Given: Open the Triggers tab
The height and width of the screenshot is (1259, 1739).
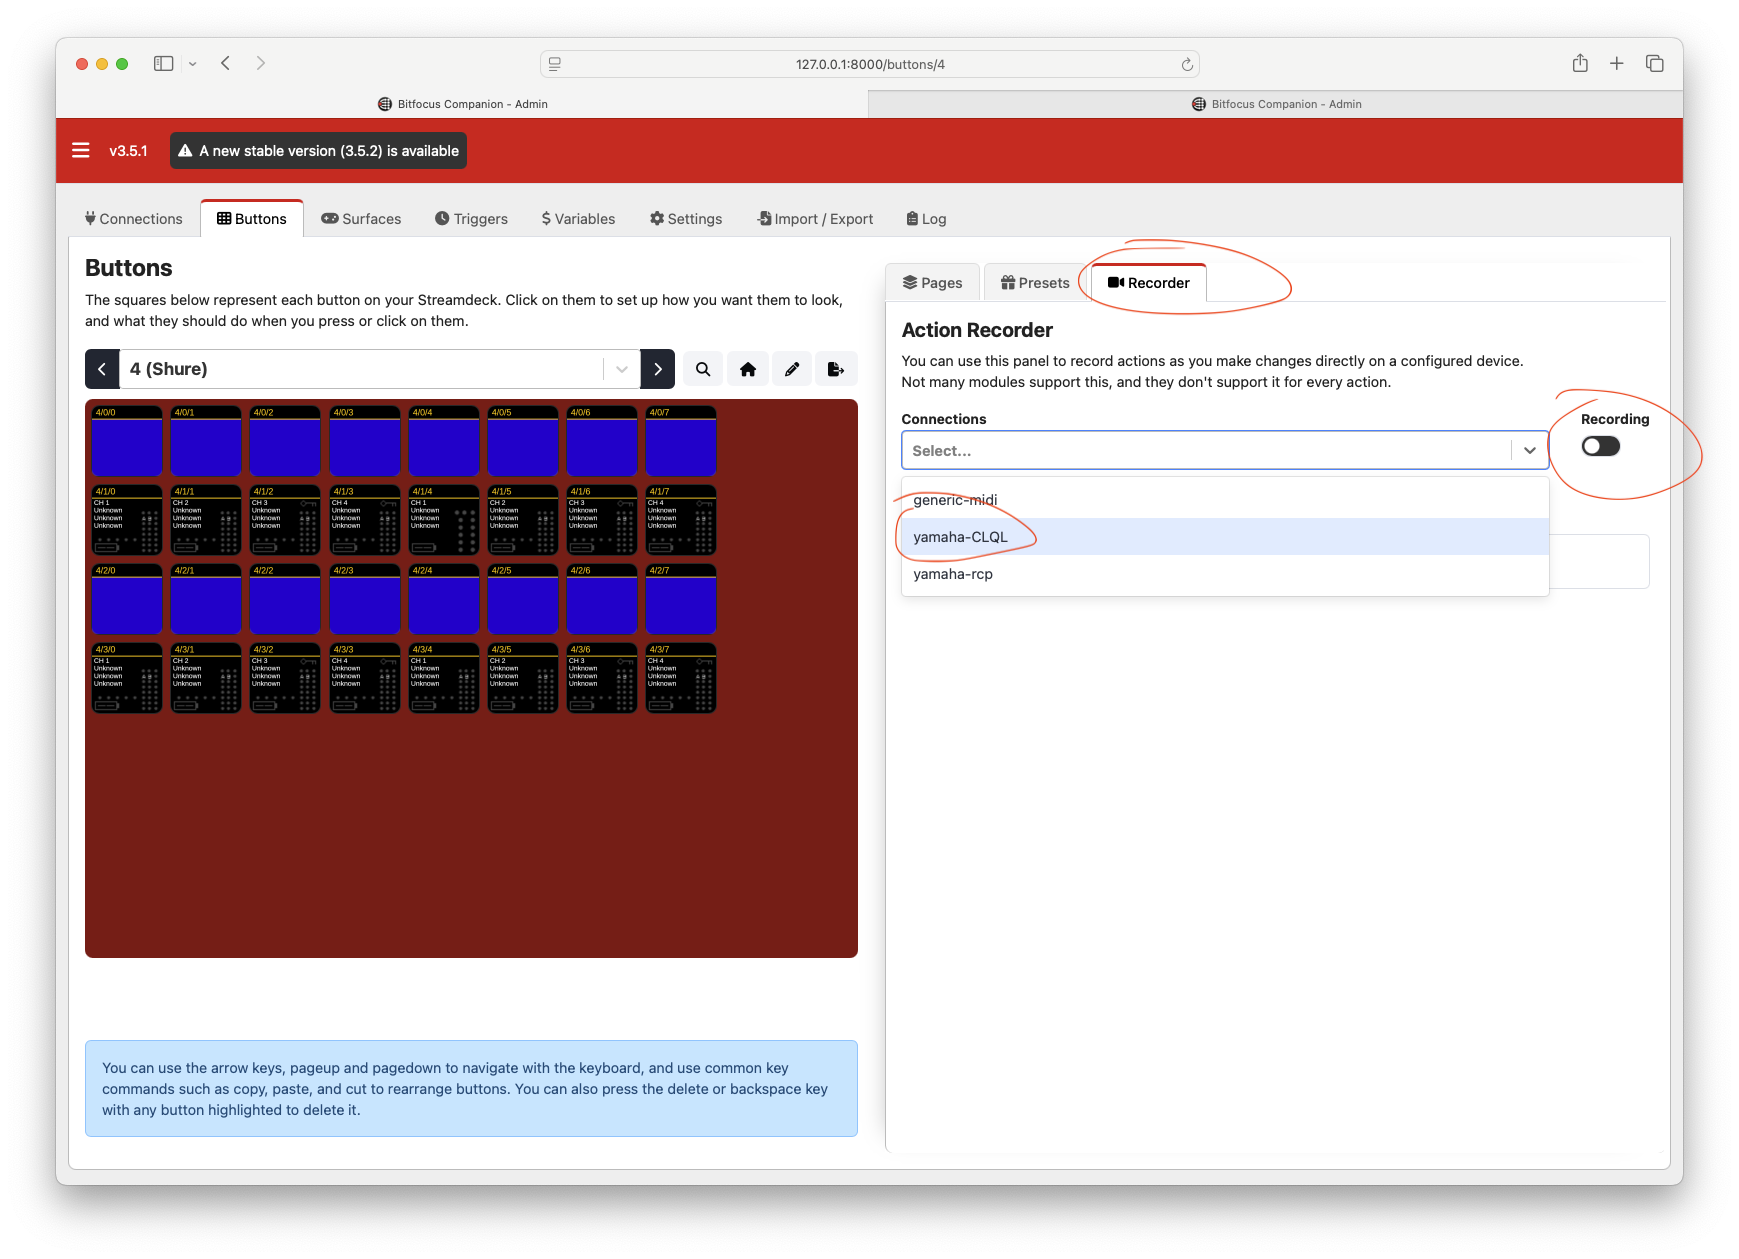Looking at the screenshot, I should [x=471, y=219].
